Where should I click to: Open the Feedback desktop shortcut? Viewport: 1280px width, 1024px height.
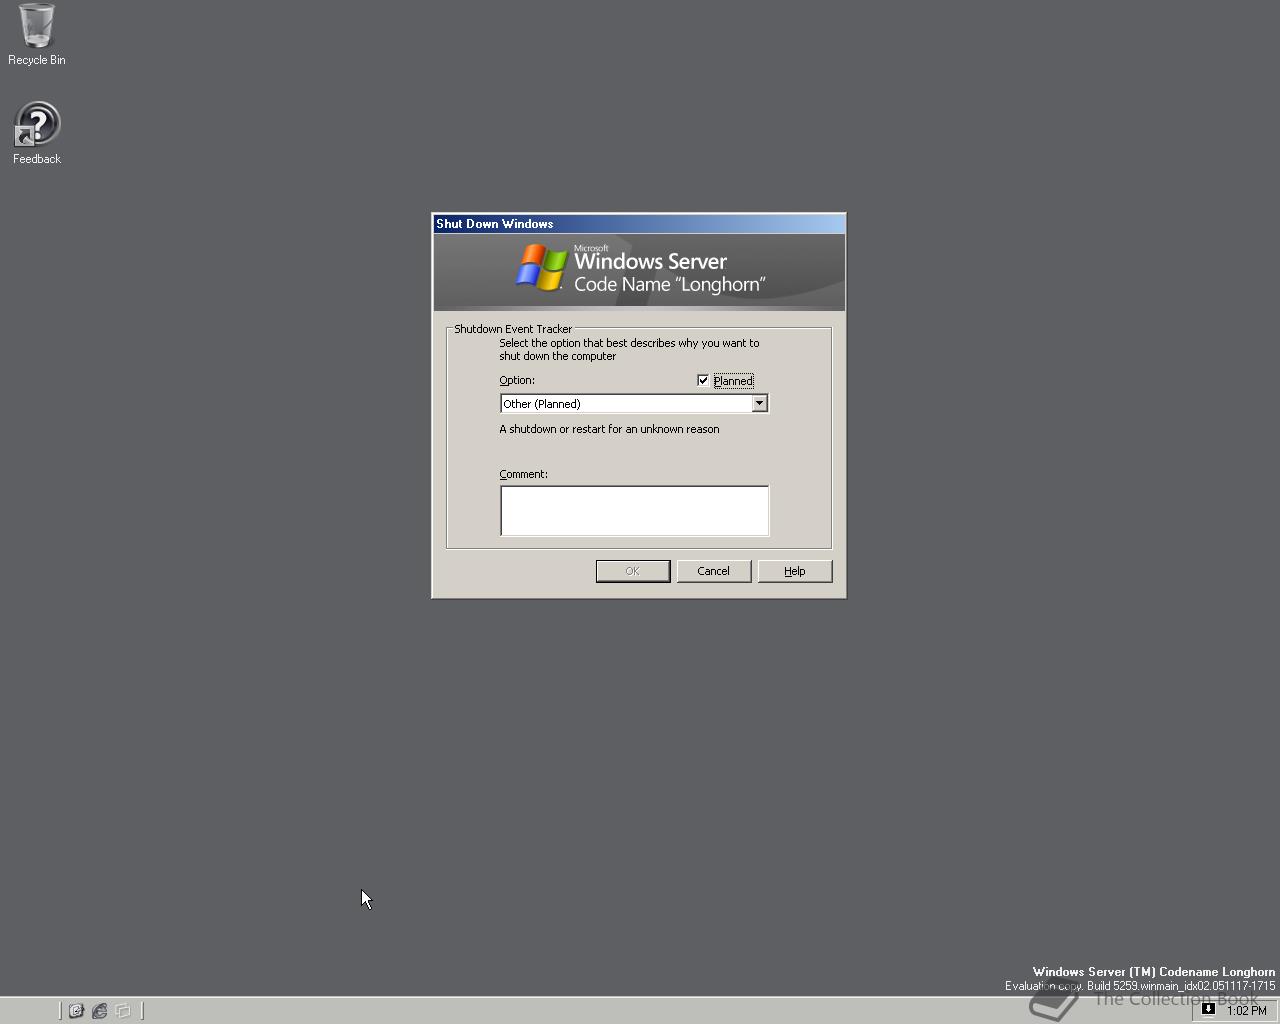[x=37, y=133]
